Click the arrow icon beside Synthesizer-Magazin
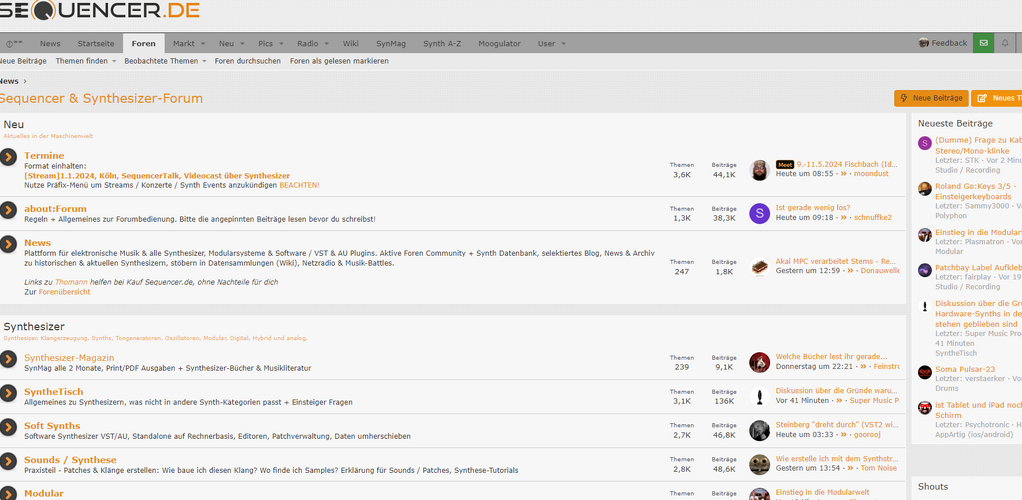The image size is (1022, 500). tap(8, 359)
